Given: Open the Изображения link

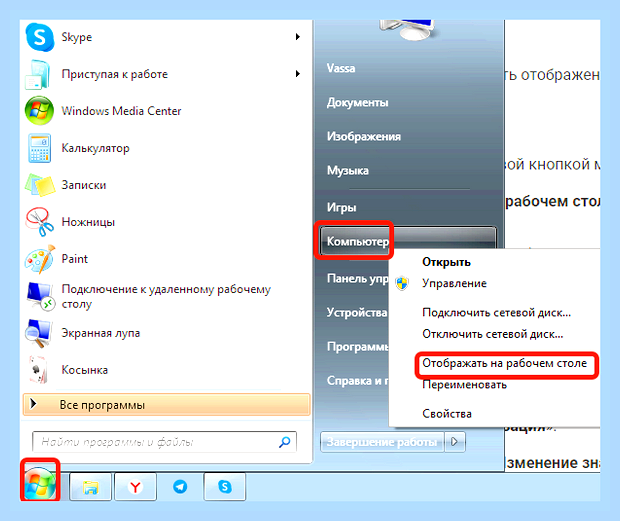Looking at the screenshot, I should (364, 136).
